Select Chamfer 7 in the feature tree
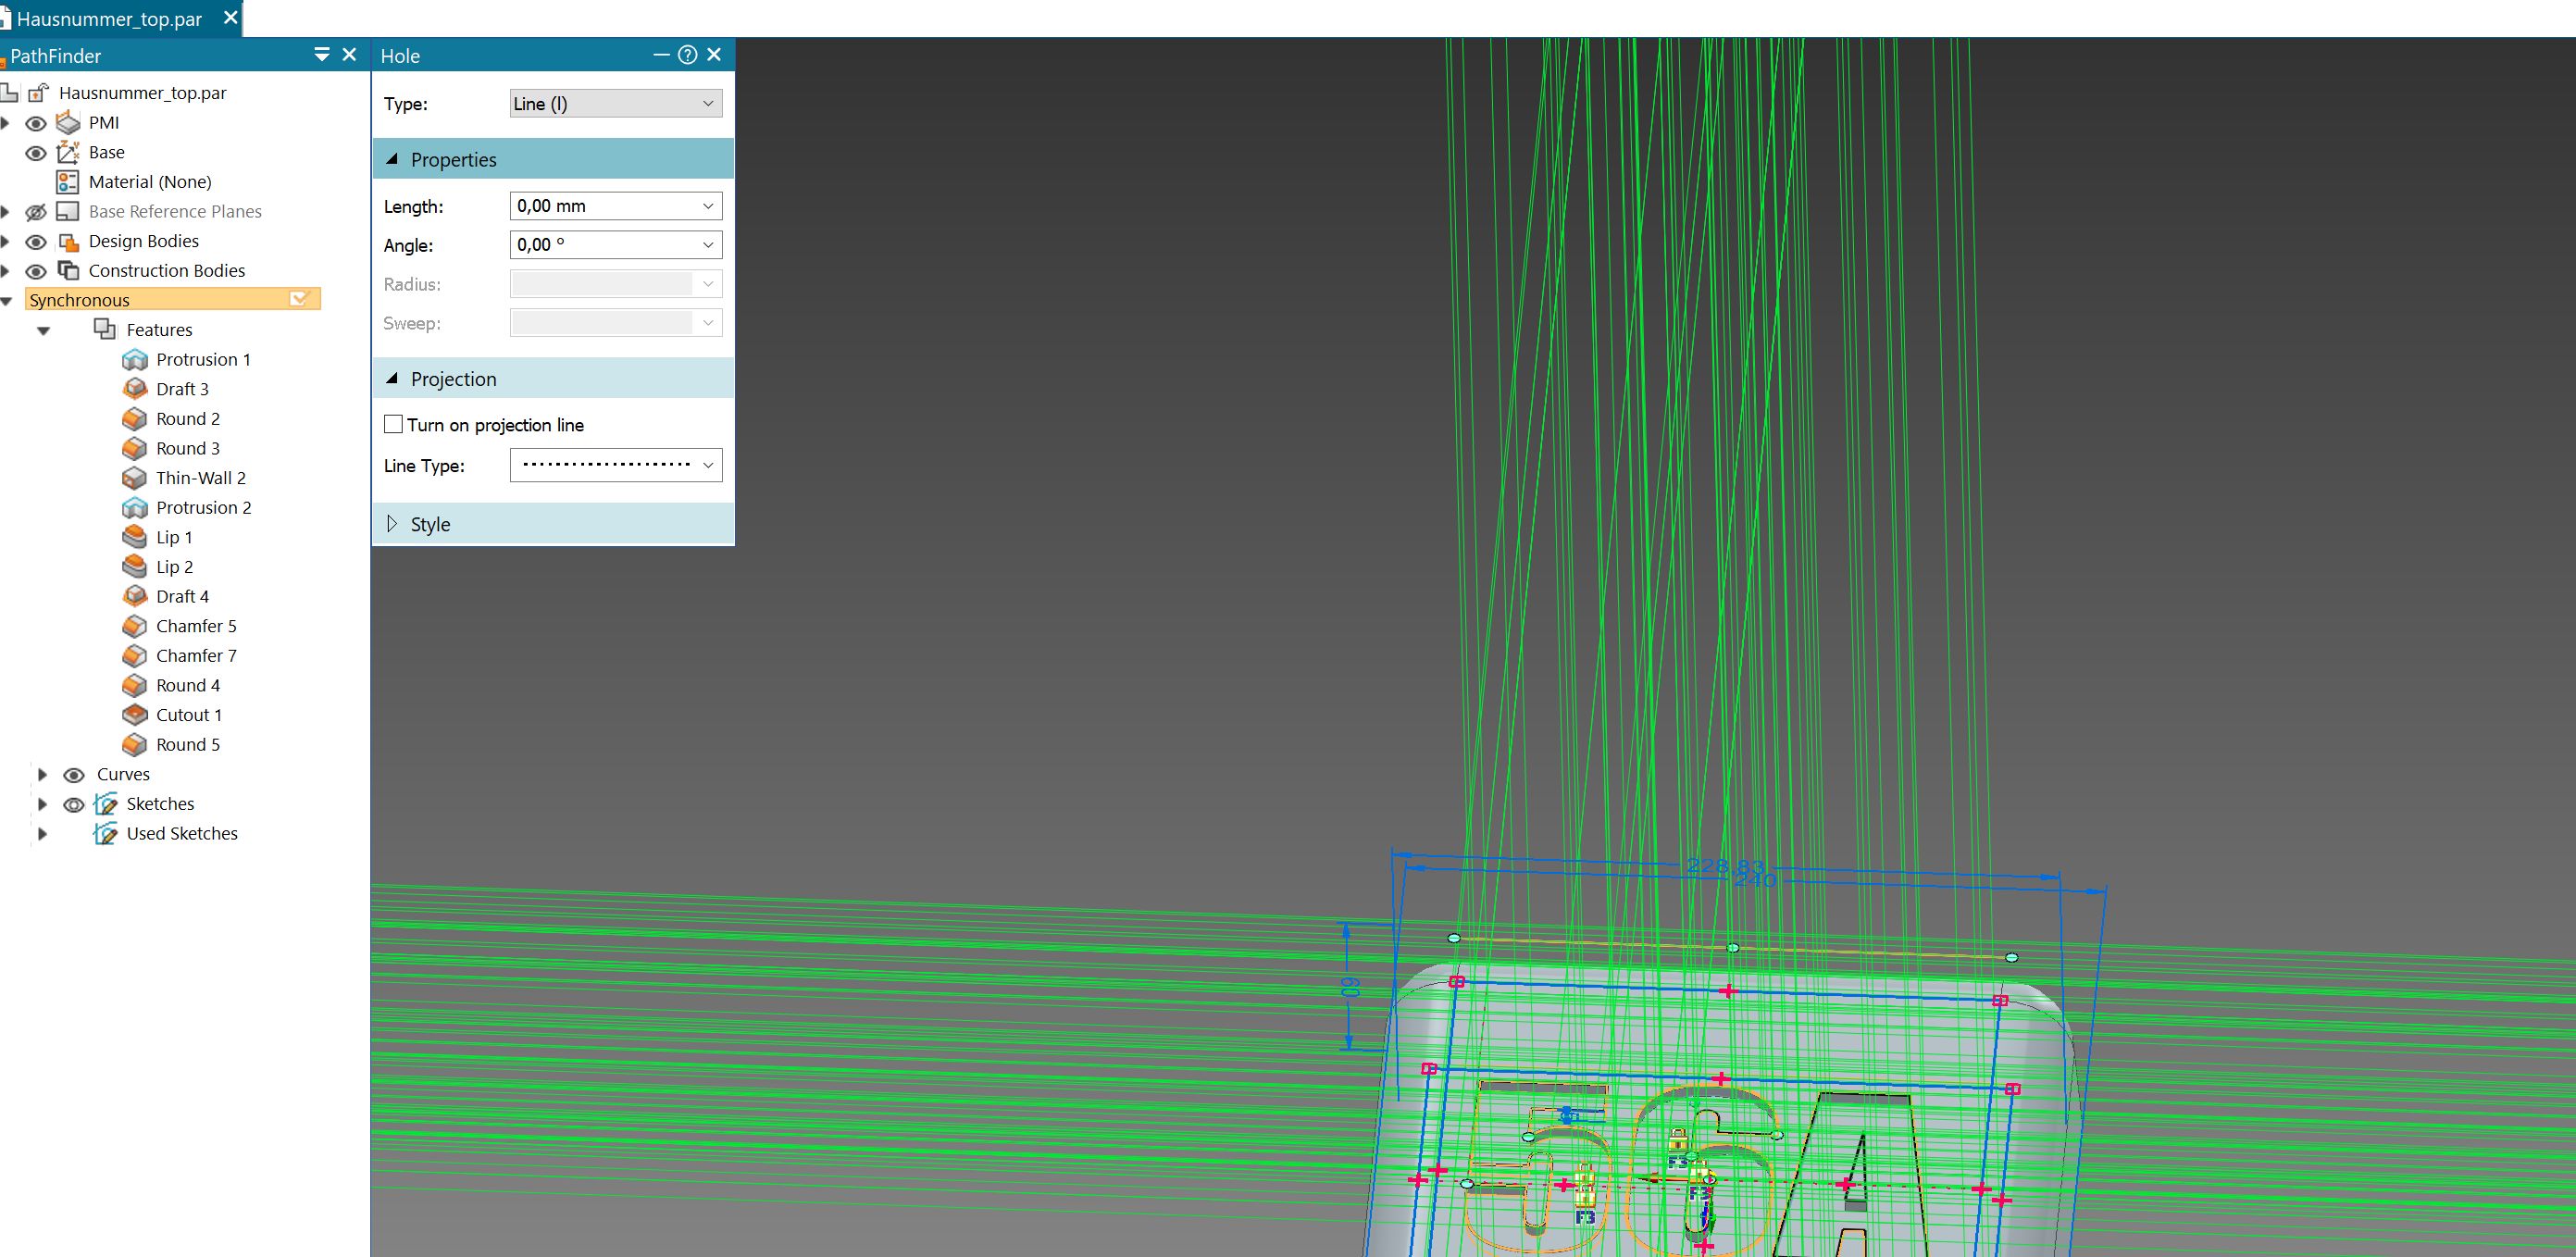Viewport: 2576px width, 1257px height. 196,655
